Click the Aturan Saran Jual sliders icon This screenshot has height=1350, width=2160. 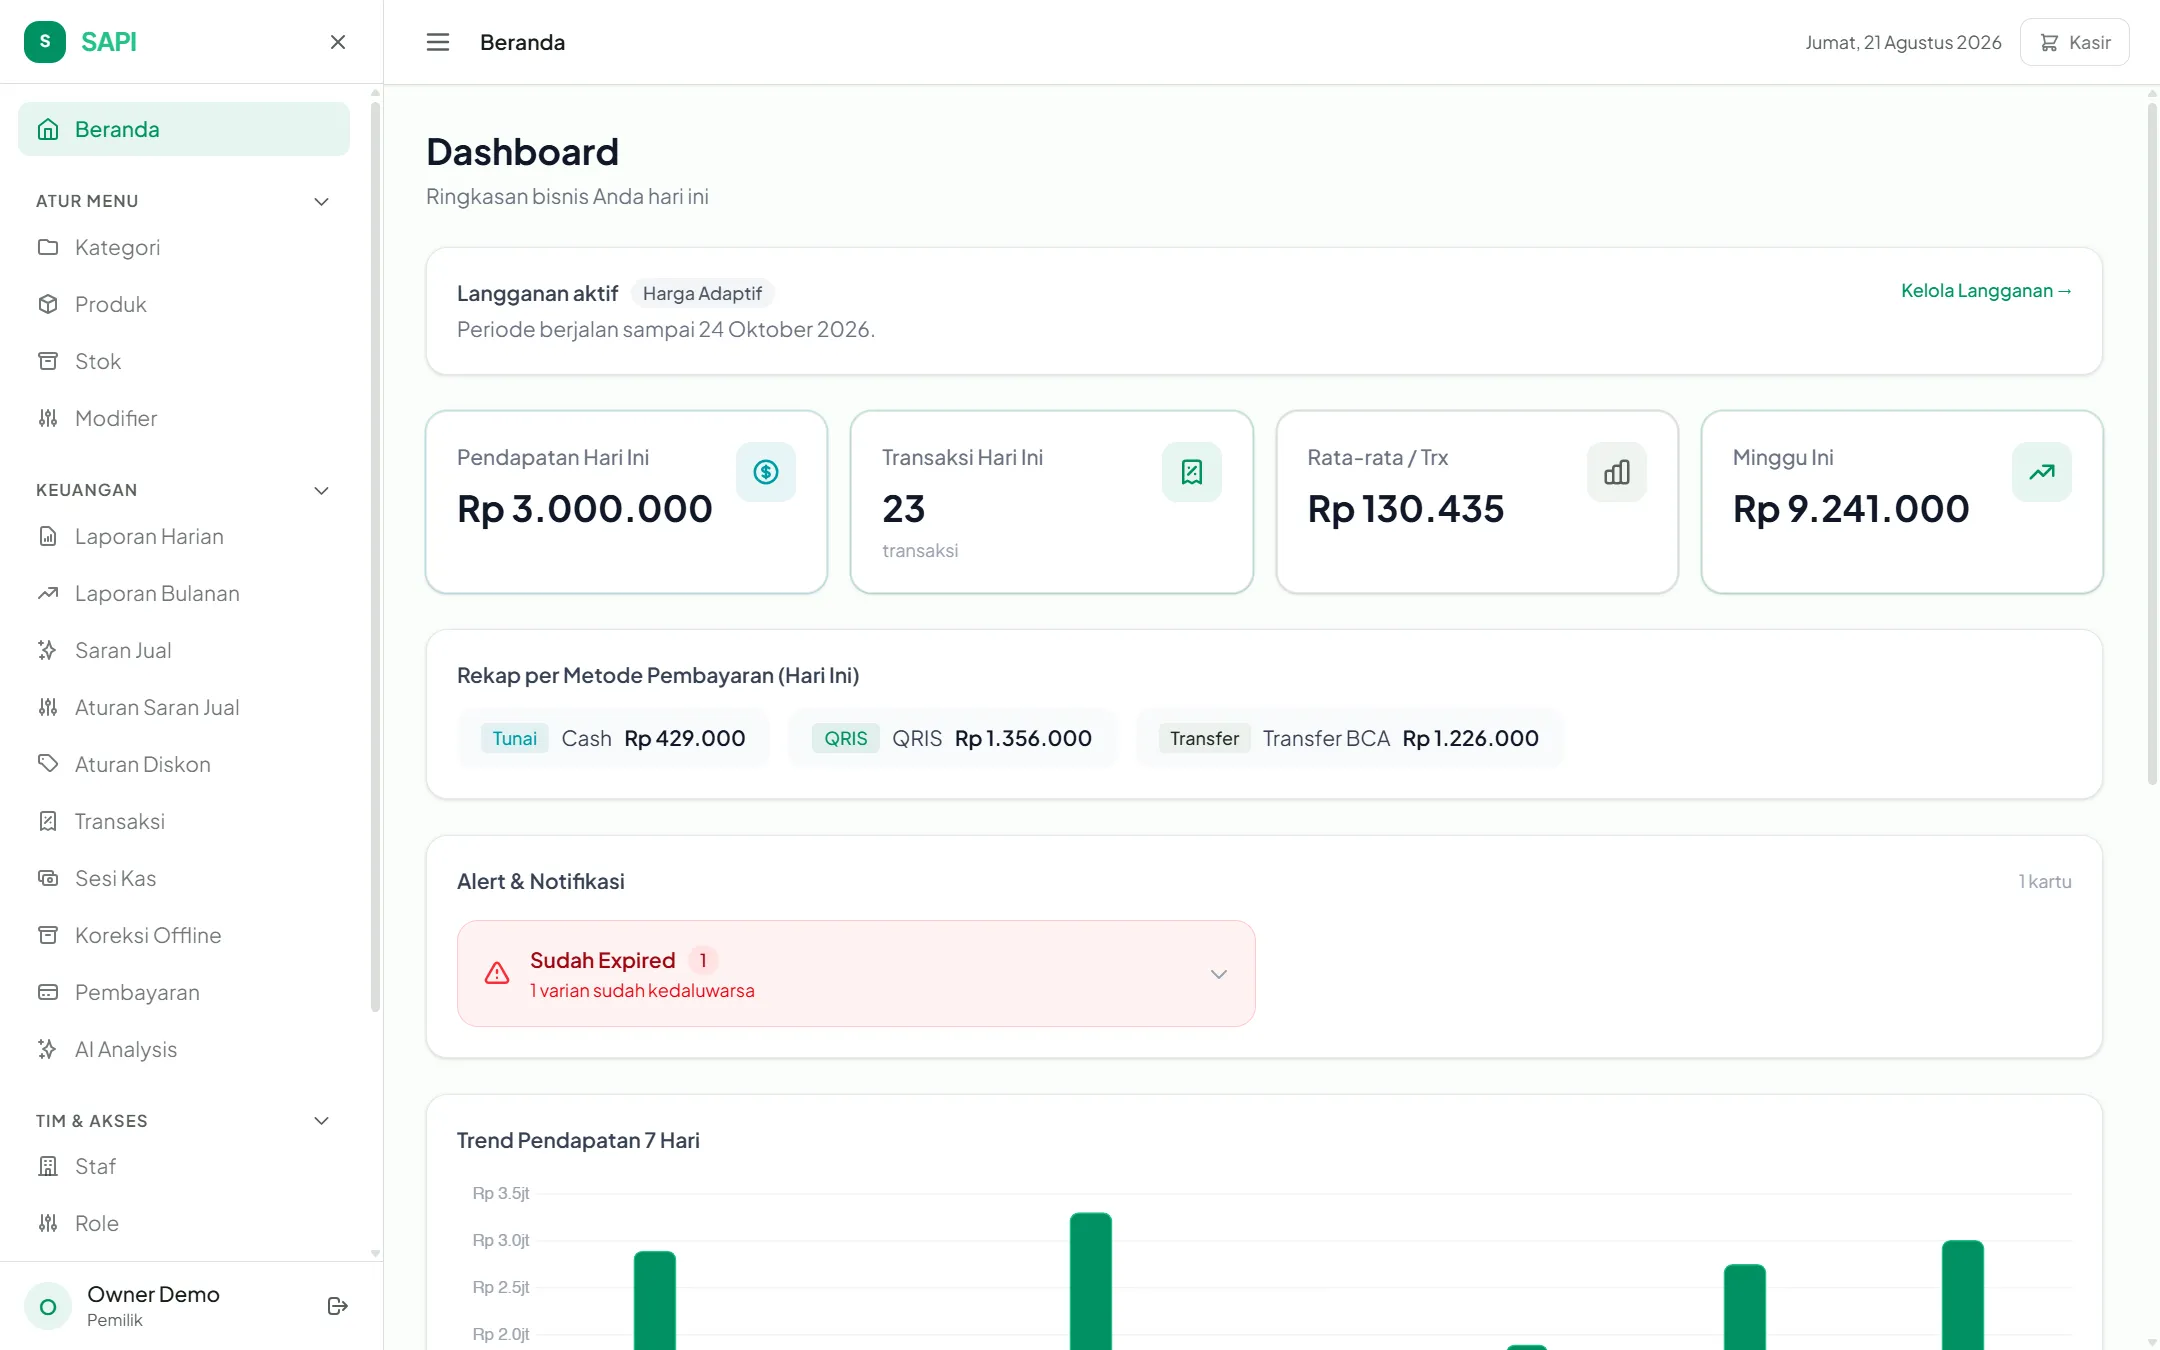[48, 707]
